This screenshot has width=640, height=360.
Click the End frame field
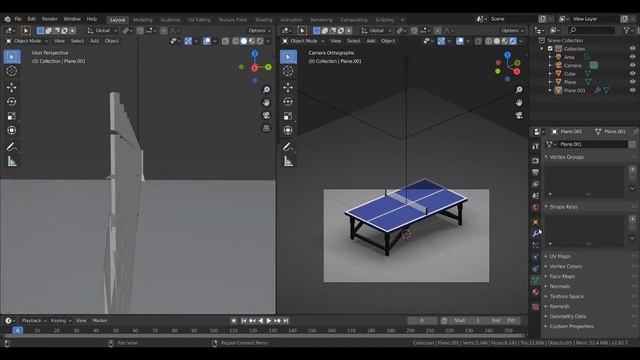click(504, 321)
